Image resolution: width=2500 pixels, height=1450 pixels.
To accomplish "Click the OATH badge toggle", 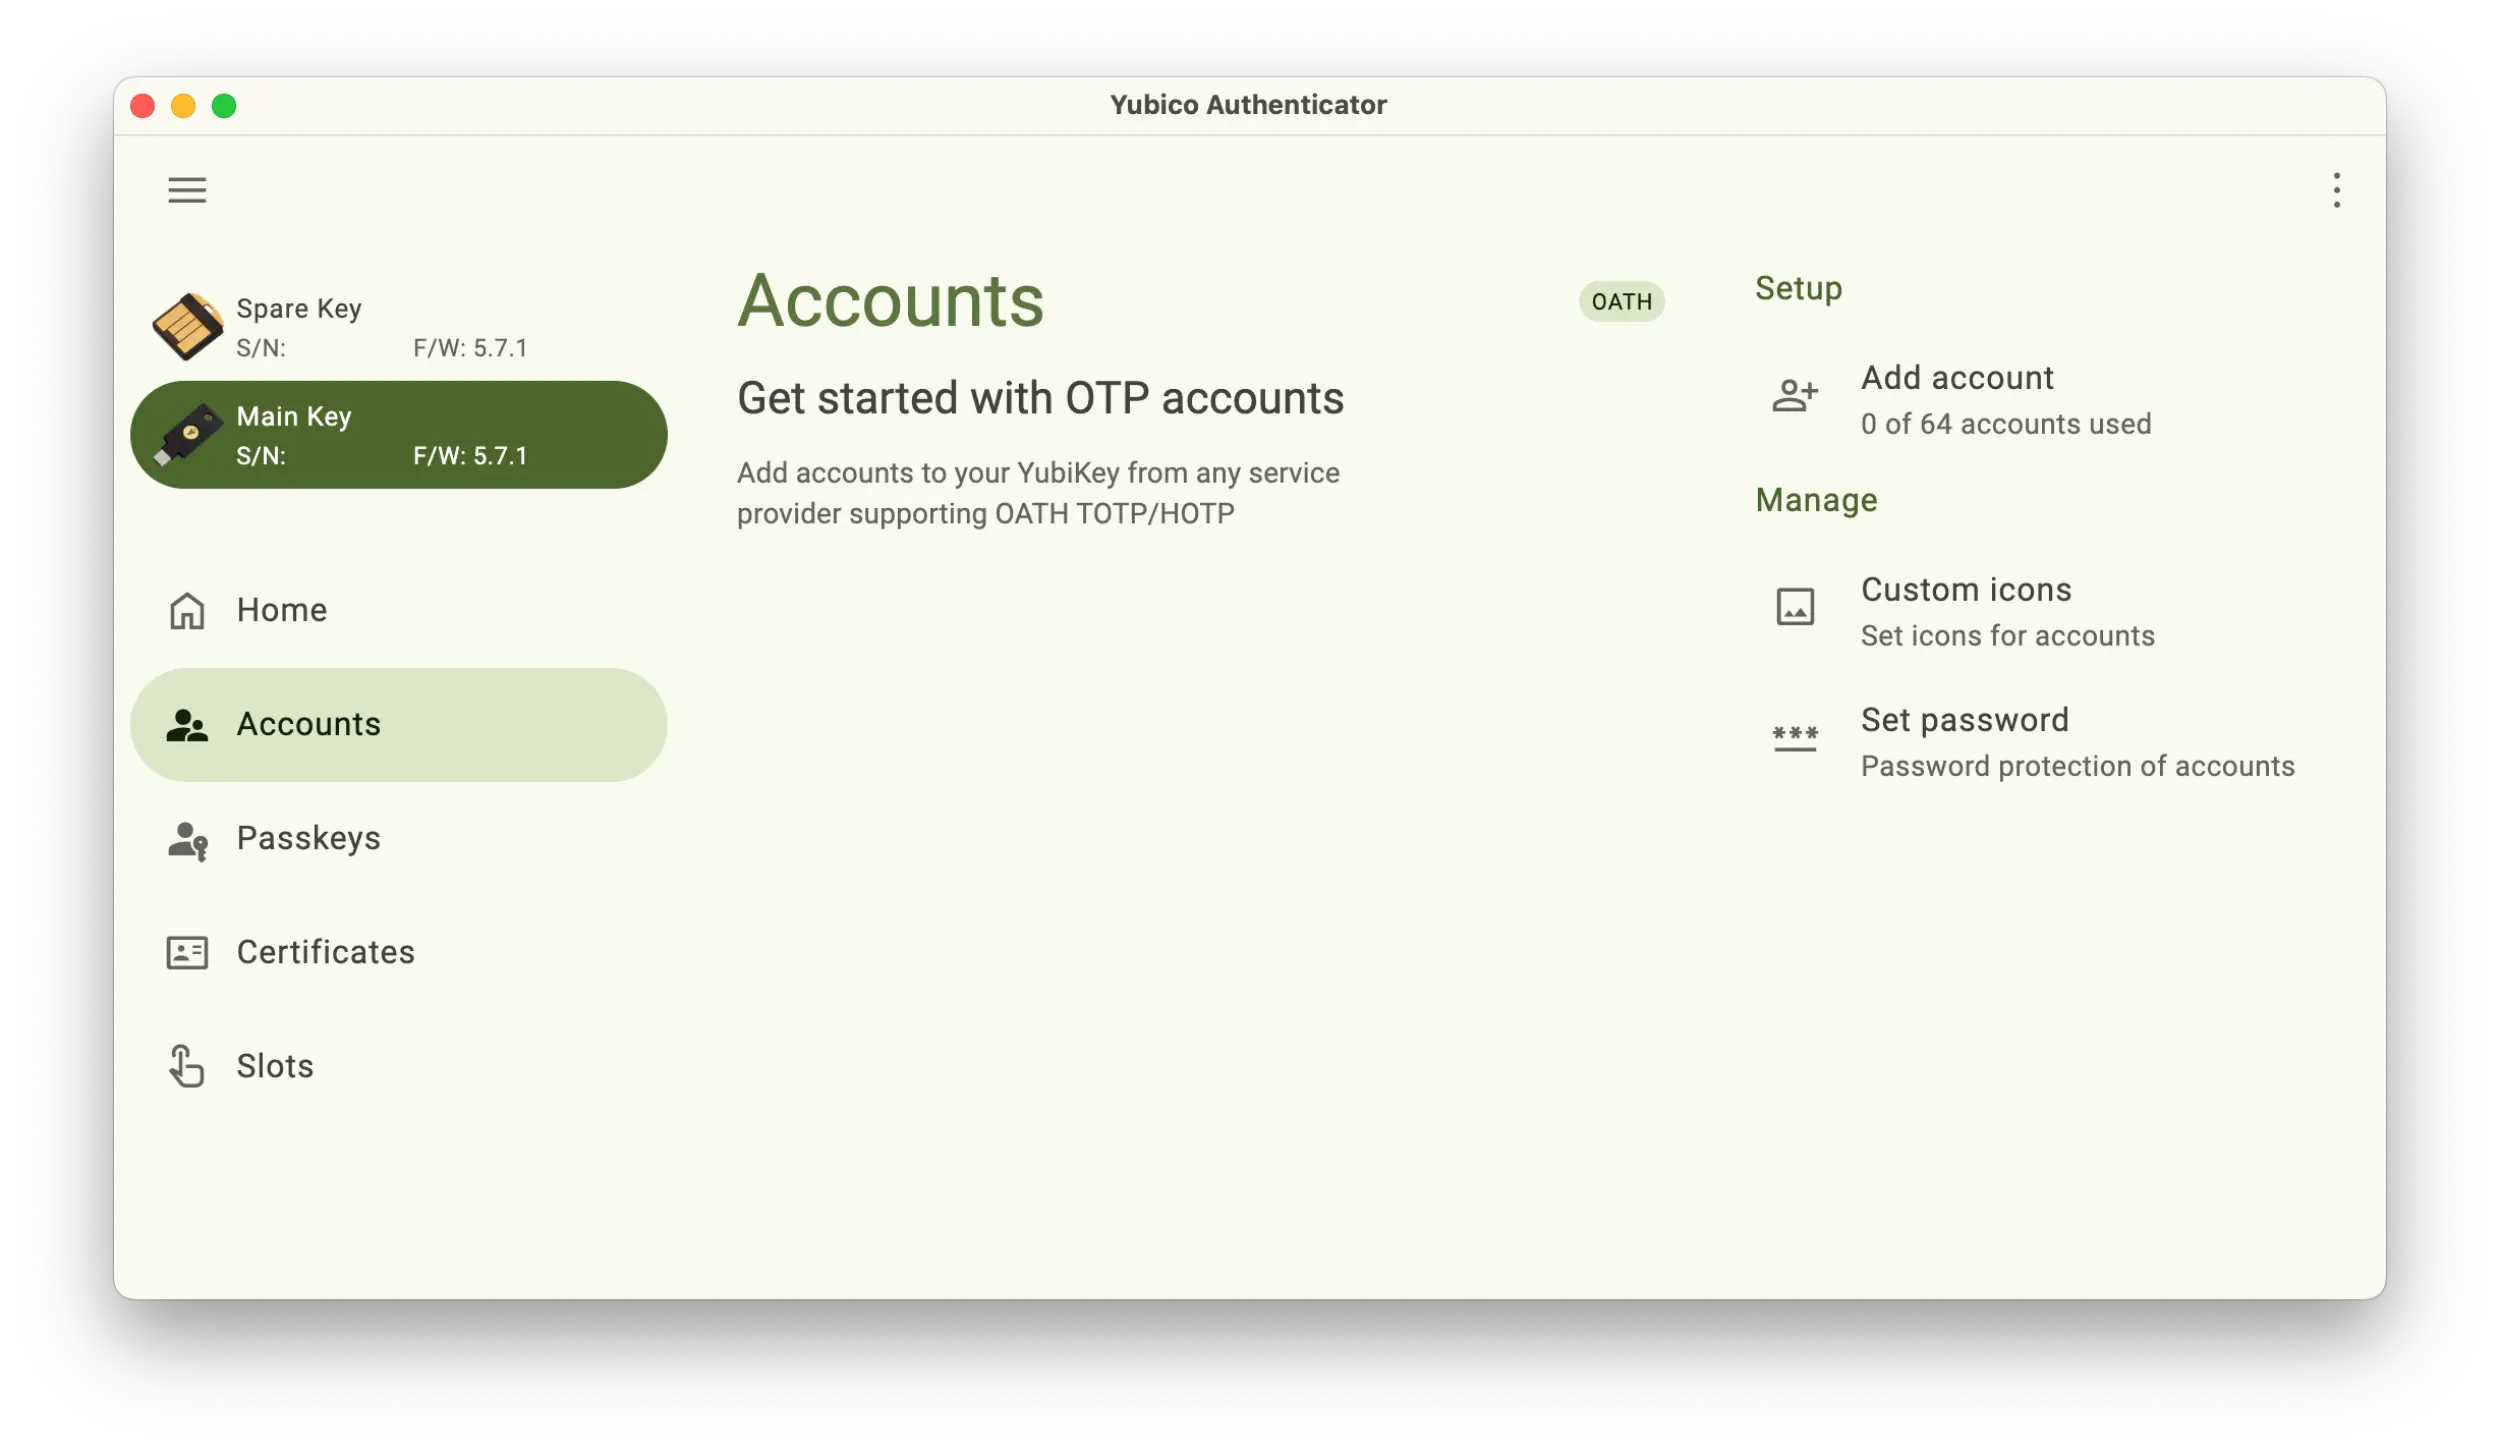I will click(1618, 300).
